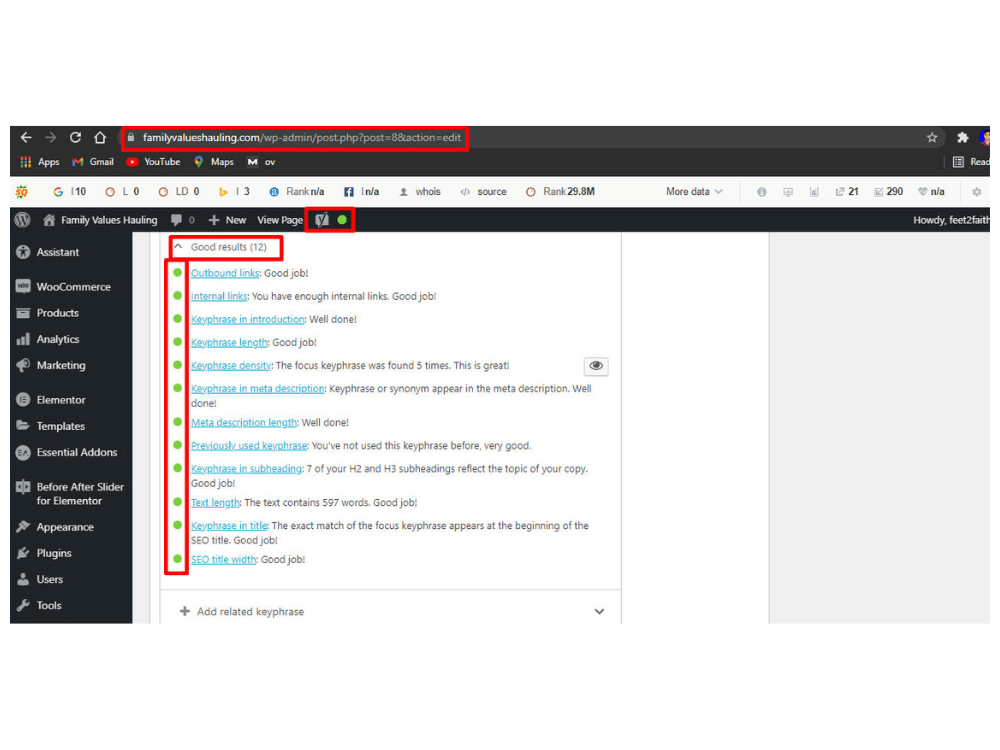Screen dimensions: 1000x750
Task: Bookmark this page with the star icon
Action: coord(932,137)
